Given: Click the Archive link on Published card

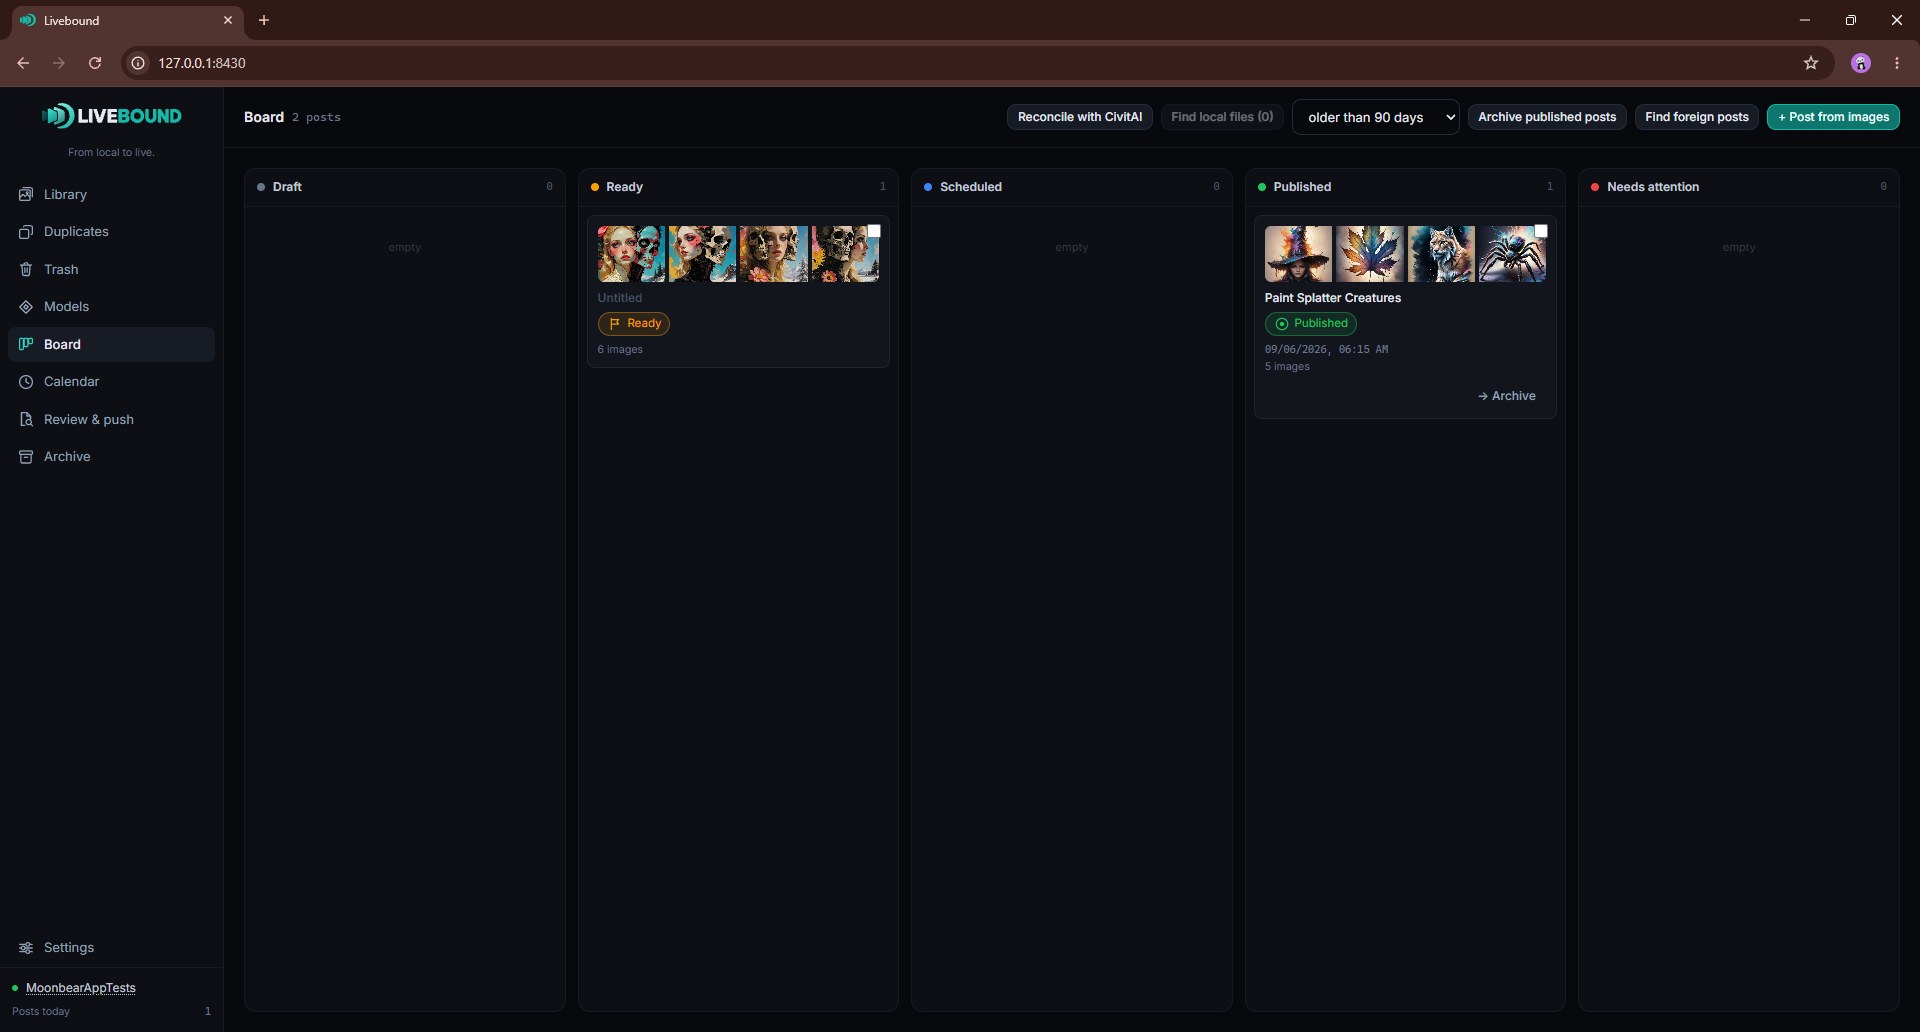Looking at the screenshot, I should coord(1507,396).
